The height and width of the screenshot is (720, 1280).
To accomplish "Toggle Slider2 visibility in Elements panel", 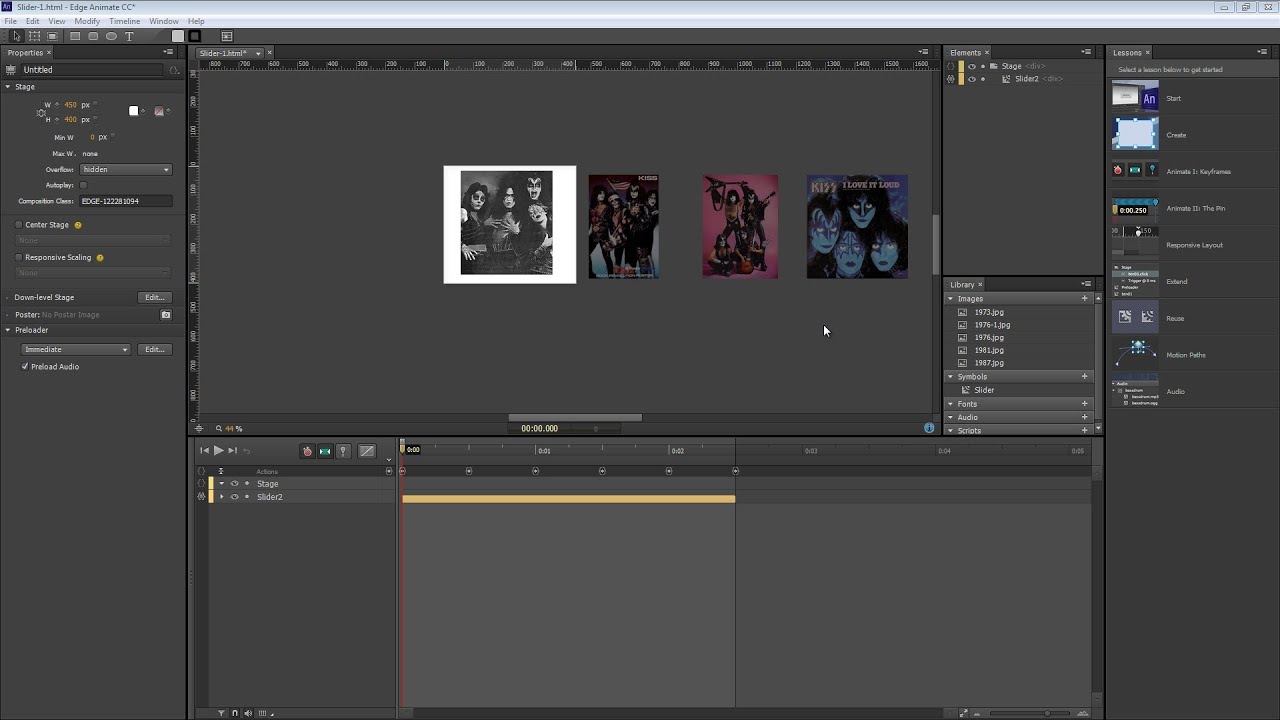I will [x=971, y=79].
